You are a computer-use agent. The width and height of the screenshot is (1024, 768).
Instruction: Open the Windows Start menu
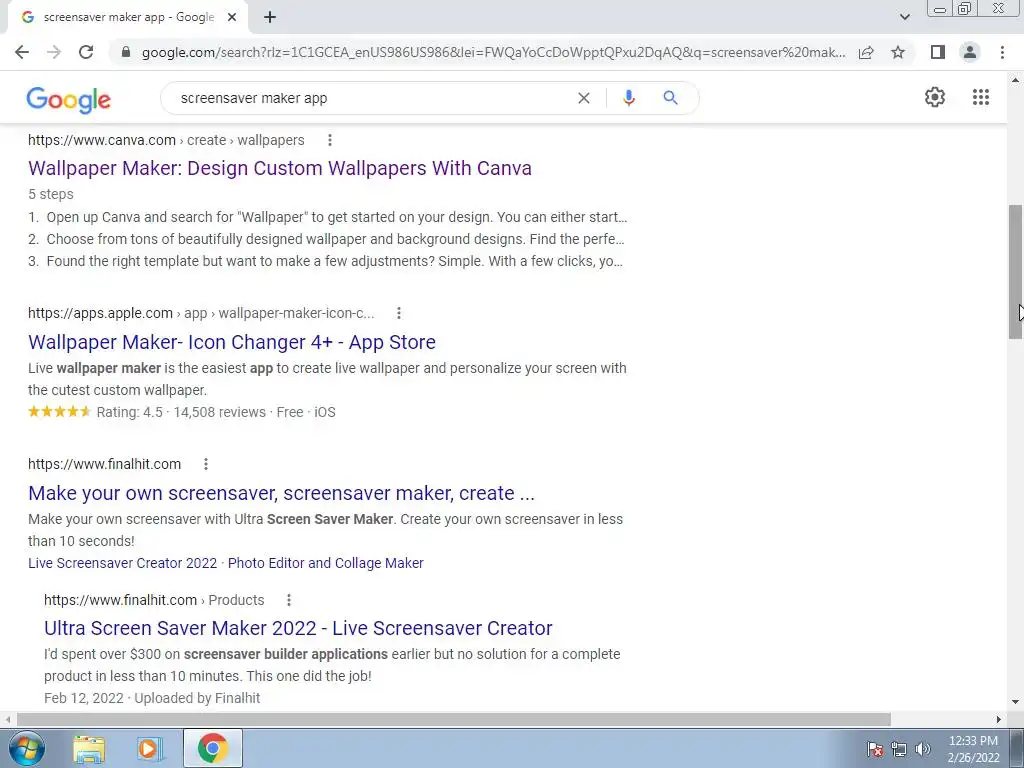click(x=27, y=748)
